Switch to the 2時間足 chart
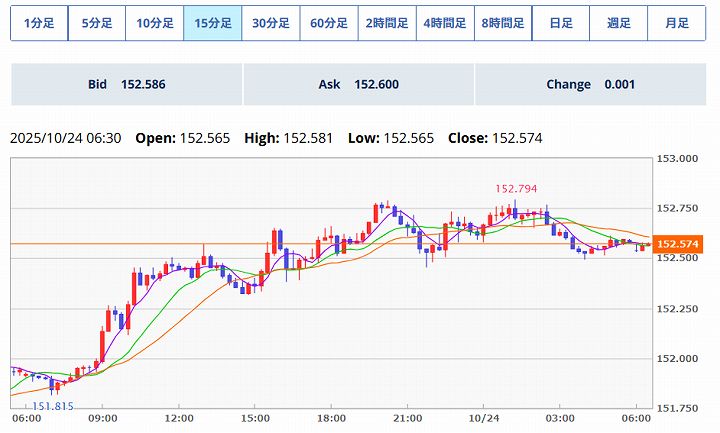Screen dimensions: 720x433 click(387, 23)
